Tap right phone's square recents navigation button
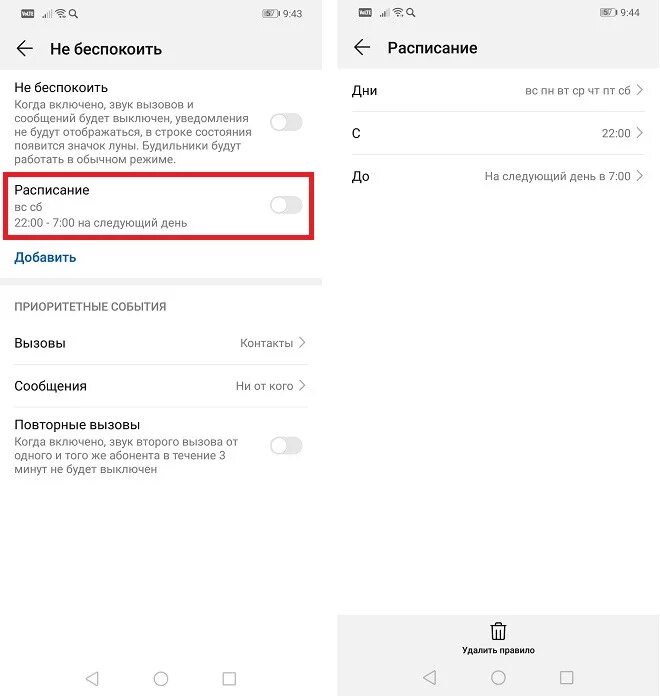The width and height of the screenshot is (660, 697). pos(566,677)
